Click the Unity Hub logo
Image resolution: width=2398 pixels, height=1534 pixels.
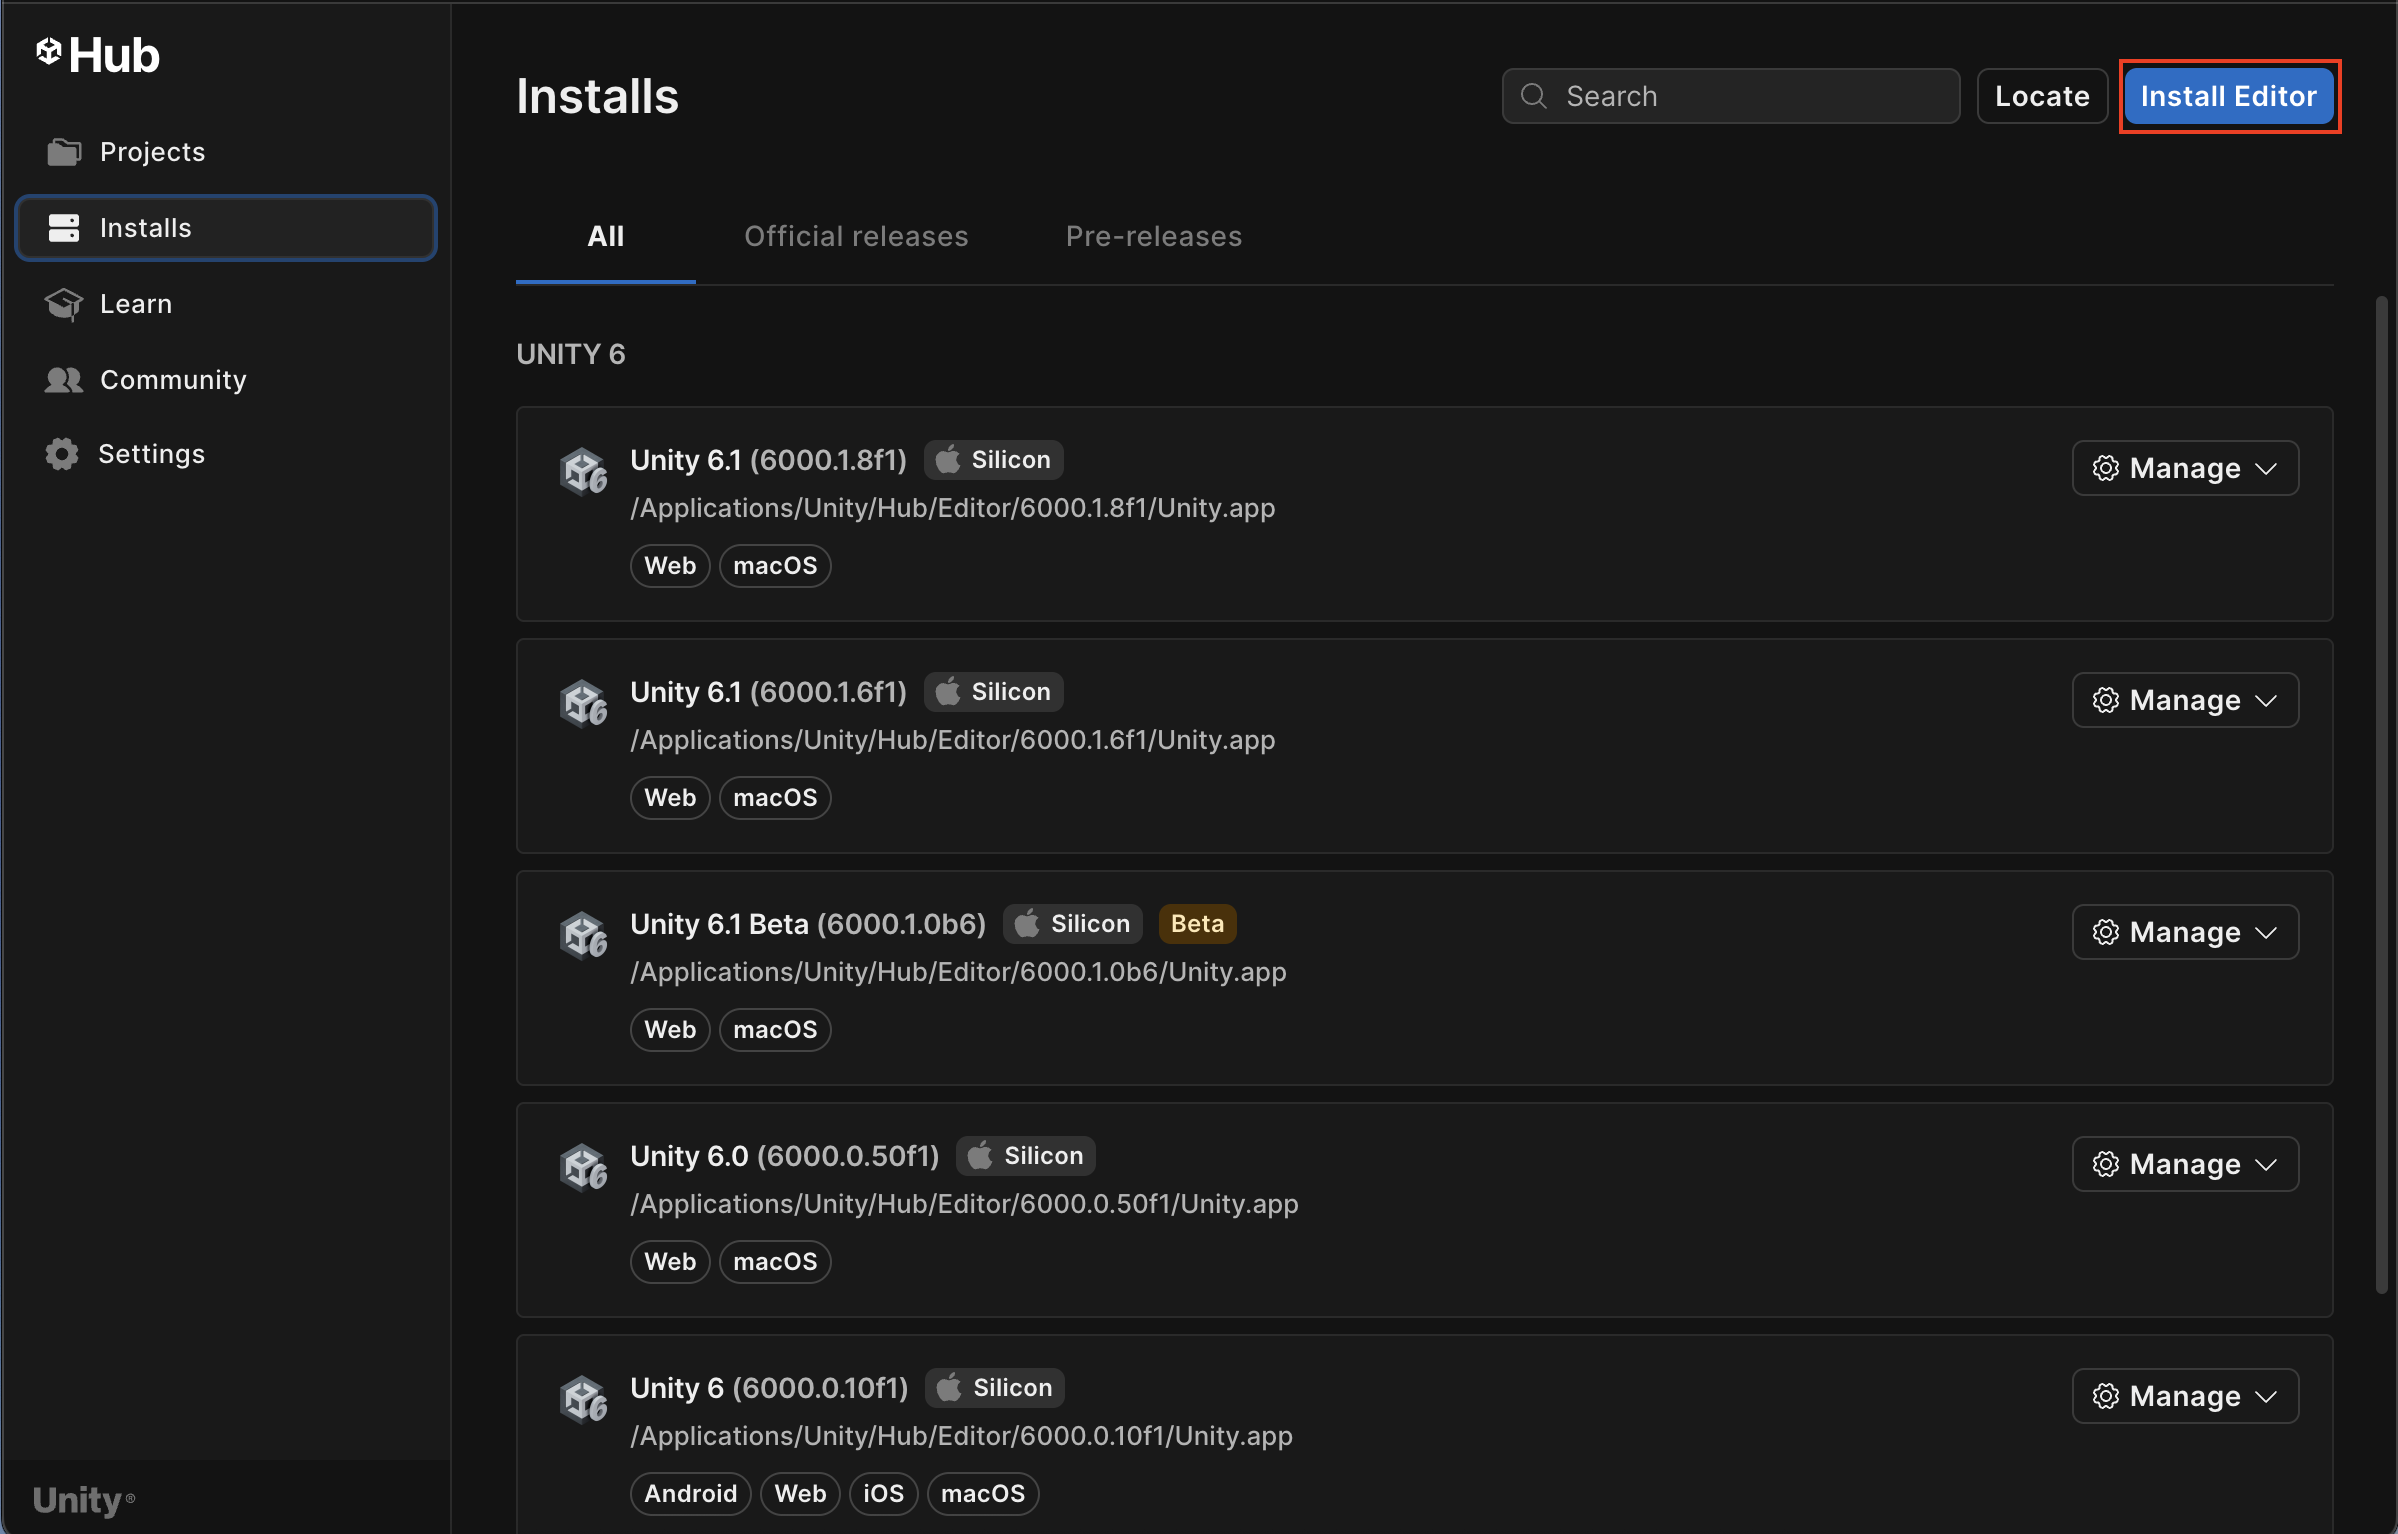pos(97,54)
